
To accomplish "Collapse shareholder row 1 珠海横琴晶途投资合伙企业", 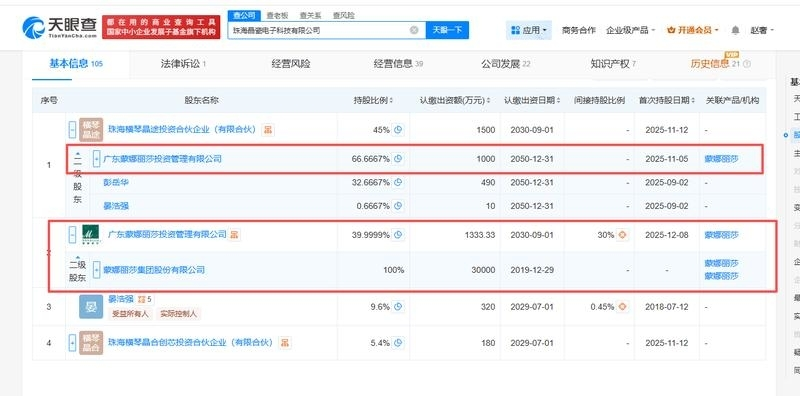I will pos(72,130).
